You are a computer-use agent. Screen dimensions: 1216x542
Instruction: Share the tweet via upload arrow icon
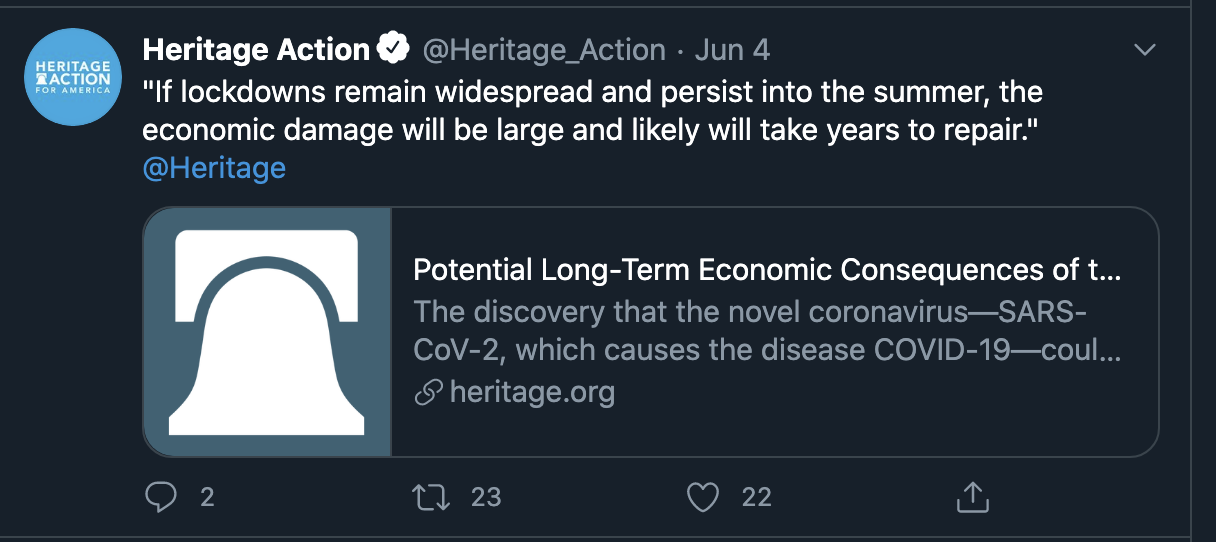pos(973,497)
